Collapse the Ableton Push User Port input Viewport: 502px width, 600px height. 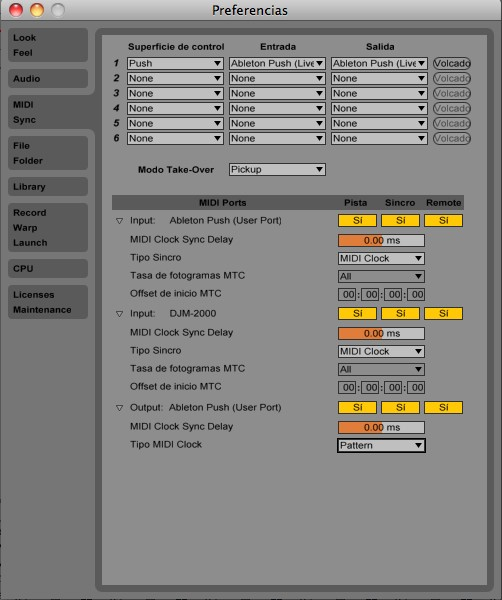(119, 221)
